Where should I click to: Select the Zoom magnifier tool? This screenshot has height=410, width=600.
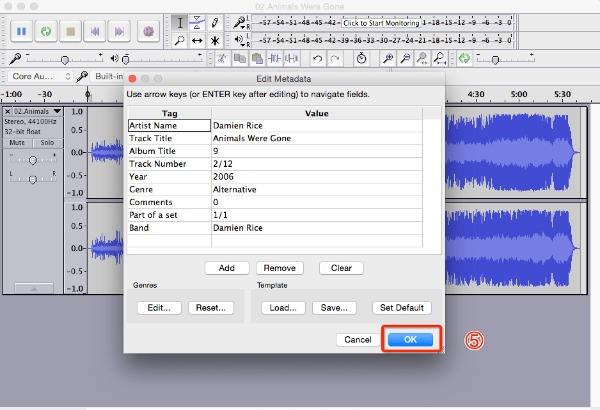pyautogui.click(x=179, y=41)
